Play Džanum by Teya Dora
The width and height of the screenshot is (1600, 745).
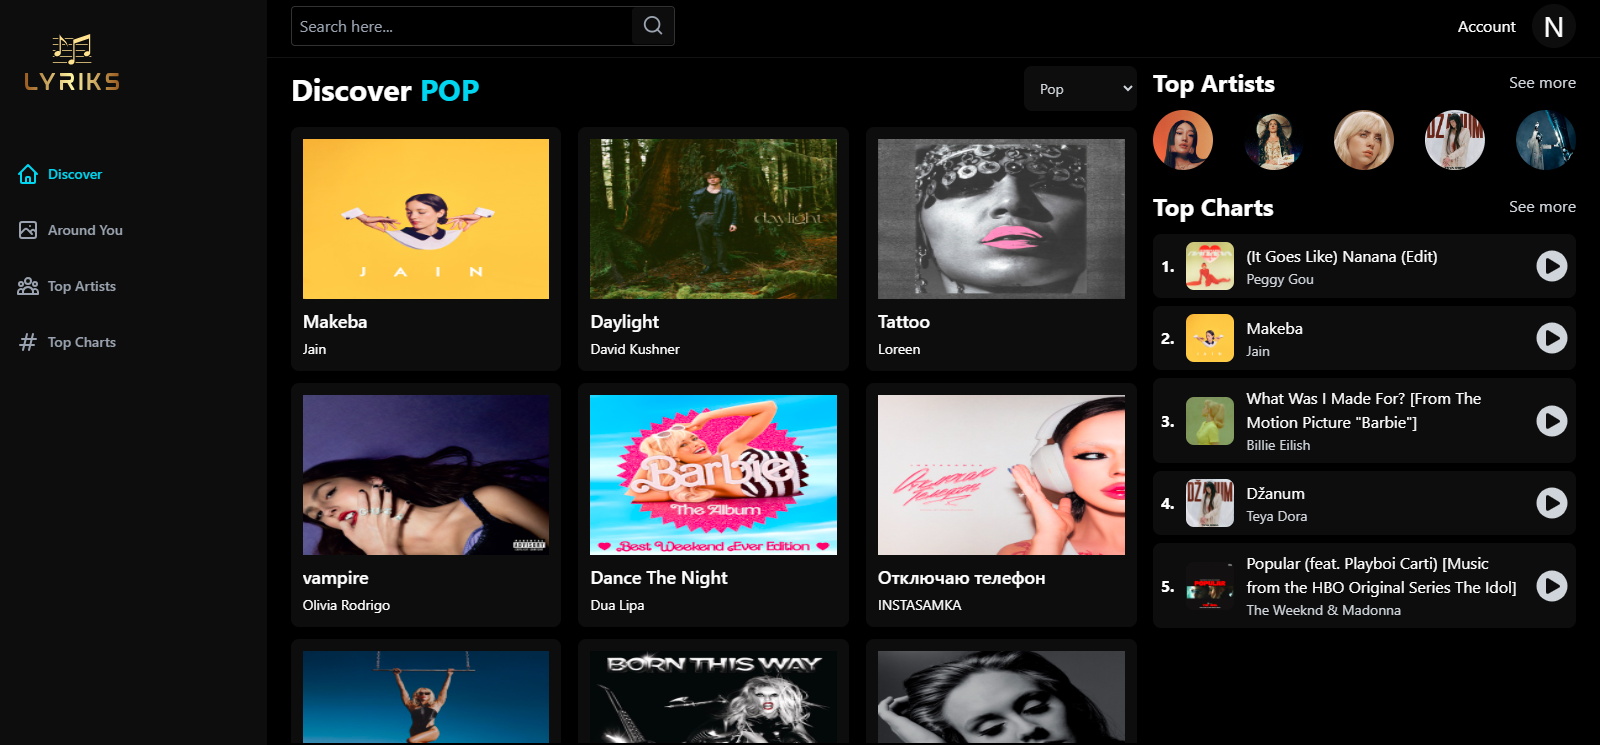pyautogui.click(x=1551, y=503)
